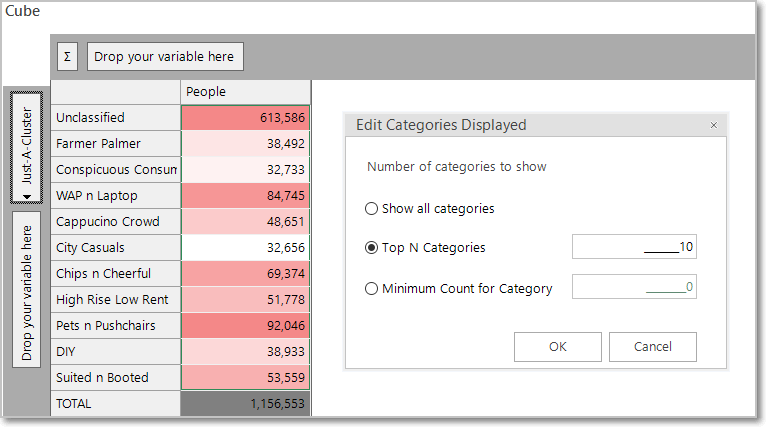Image resolution: width=766 pixels, height=427 pixels.
Task: Select the People column header
Action: tap(245, 92)
